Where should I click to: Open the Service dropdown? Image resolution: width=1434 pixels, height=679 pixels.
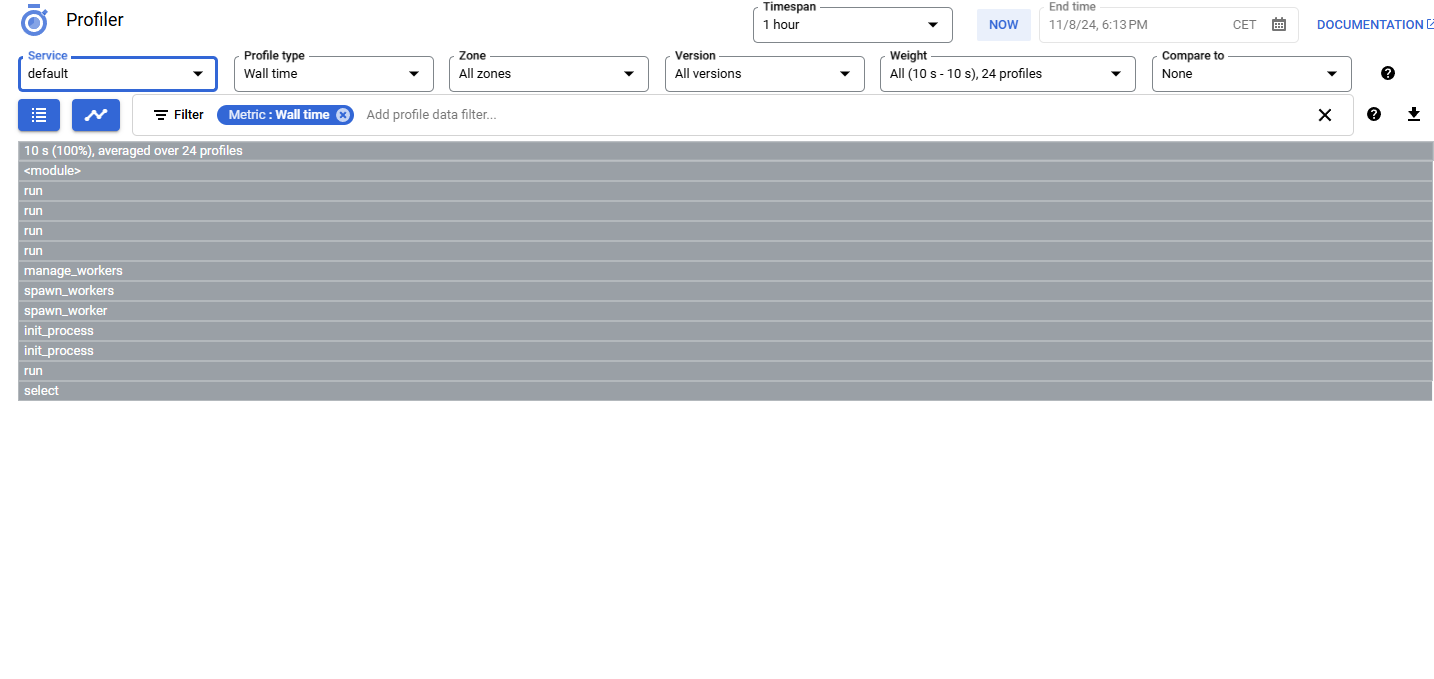tap(117, 74)
